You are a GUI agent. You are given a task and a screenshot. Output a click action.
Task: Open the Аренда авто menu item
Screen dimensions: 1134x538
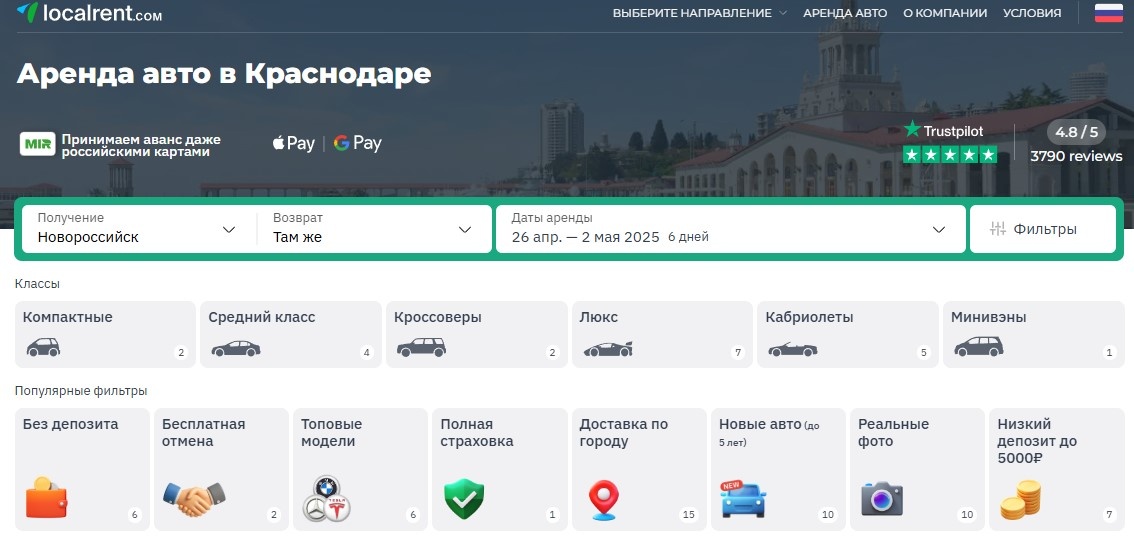click(845, 13)
